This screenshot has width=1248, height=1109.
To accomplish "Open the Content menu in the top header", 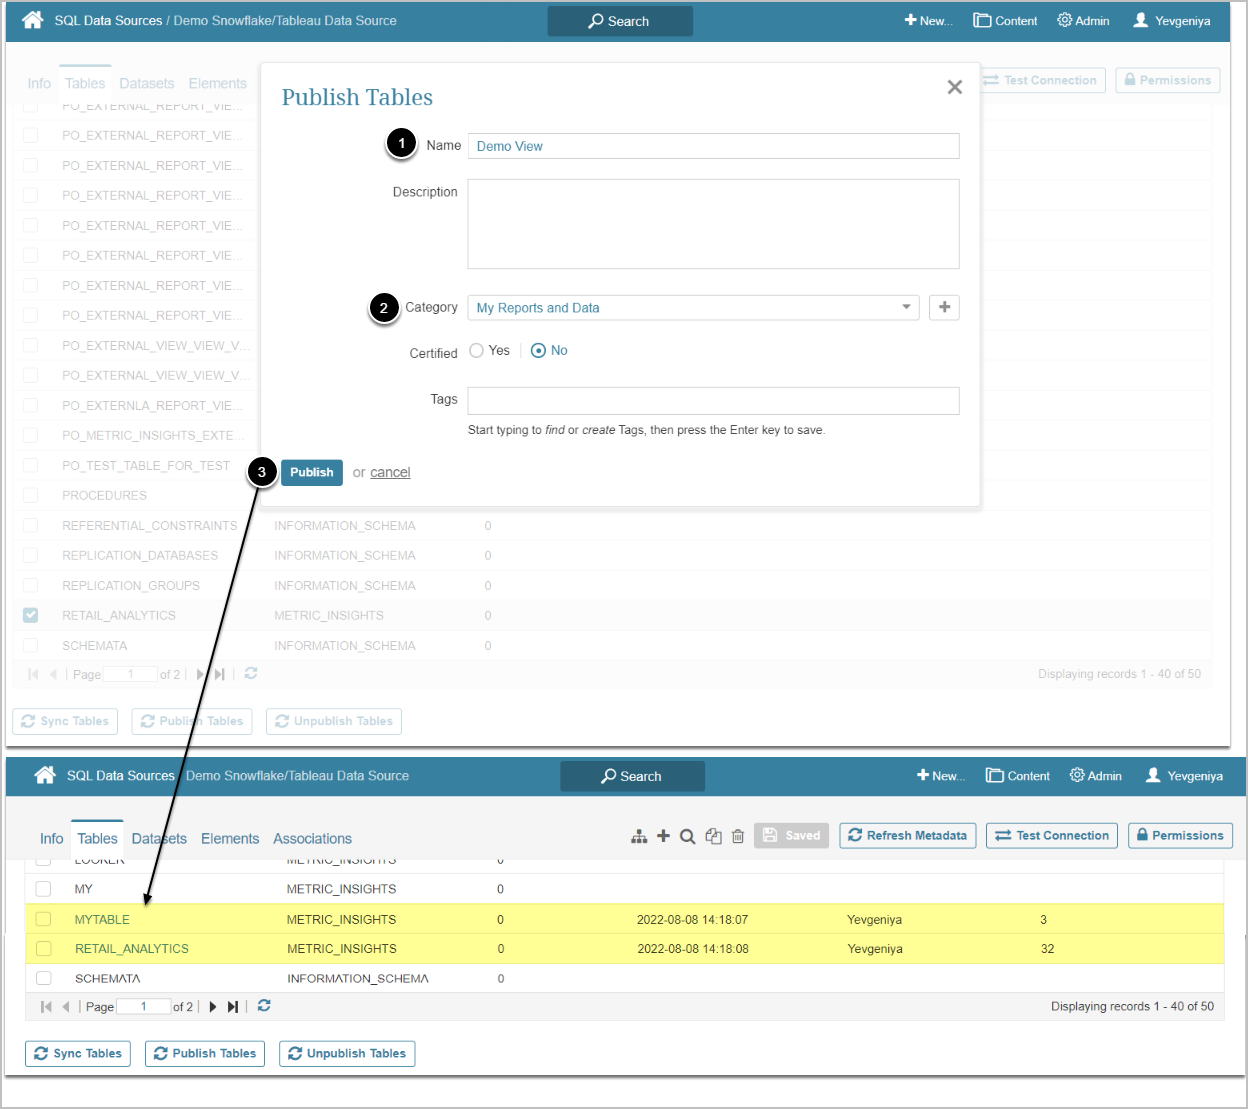I will pos(1006,21).
